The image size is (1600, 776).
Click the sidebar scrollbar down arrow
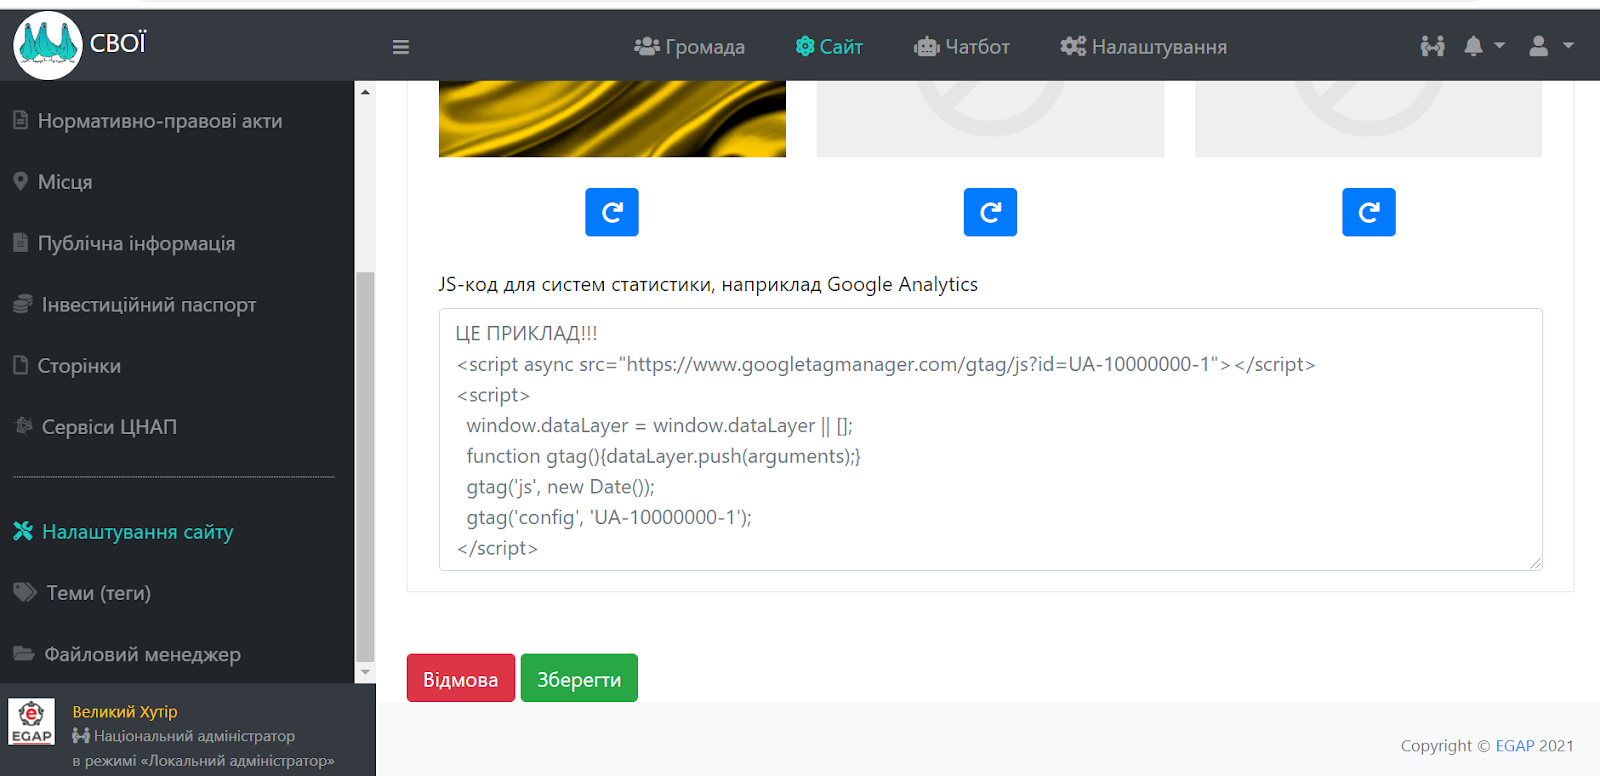(365, 672)
